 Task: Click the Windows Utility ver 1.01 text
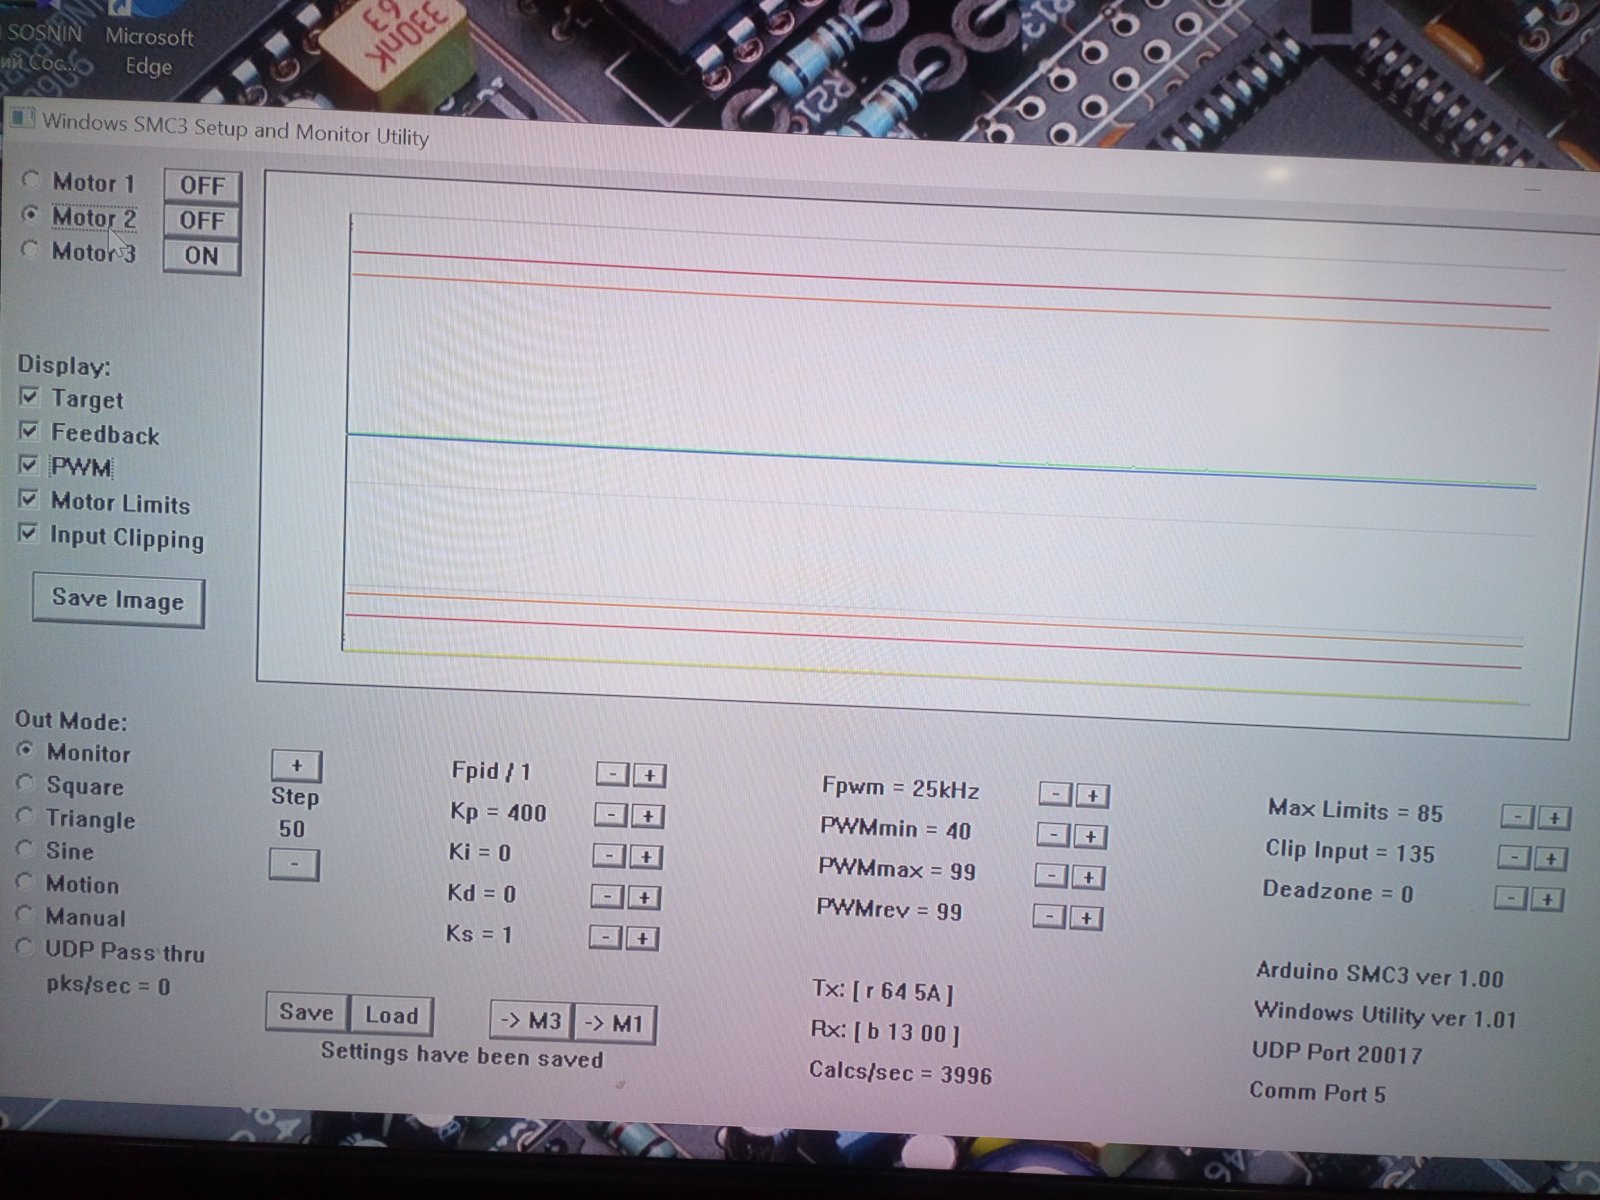click(1385, 1014)
